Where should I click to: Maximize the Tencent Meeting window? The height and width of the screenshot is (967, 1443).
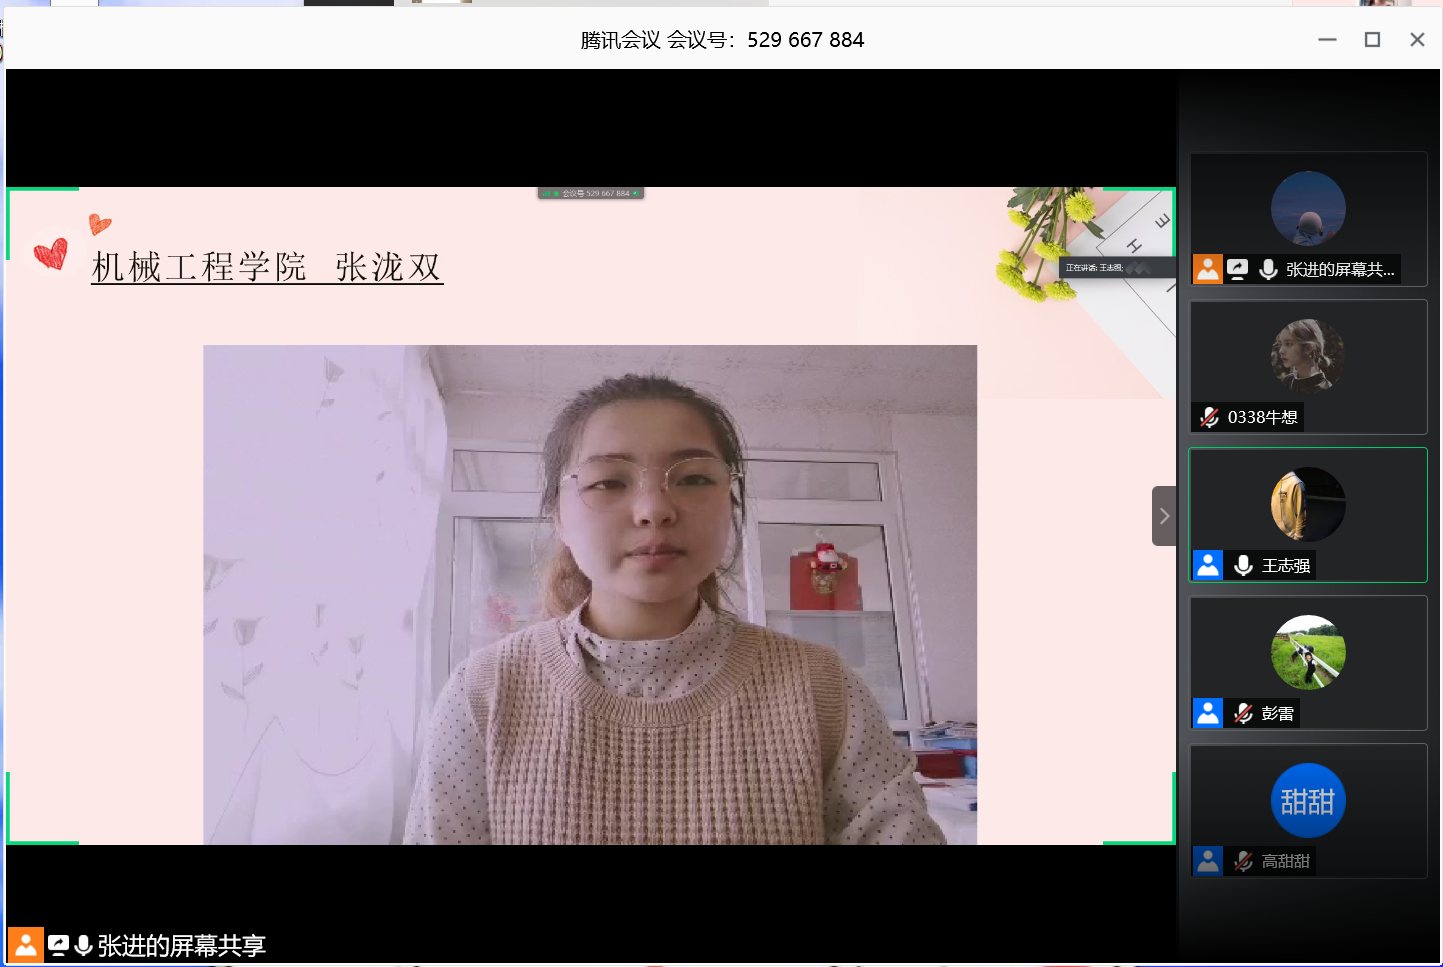click(1372, 39)
